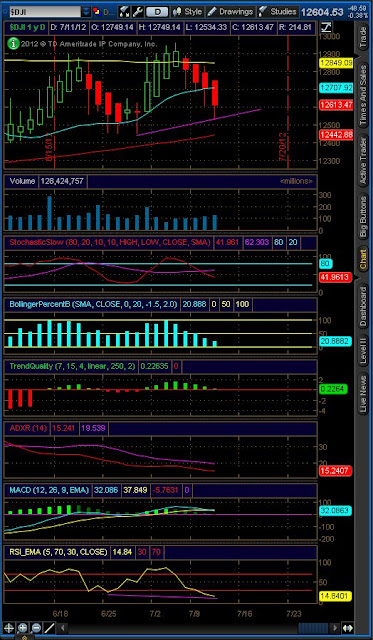Open the Times And Sales side tab

pos(362,95)
